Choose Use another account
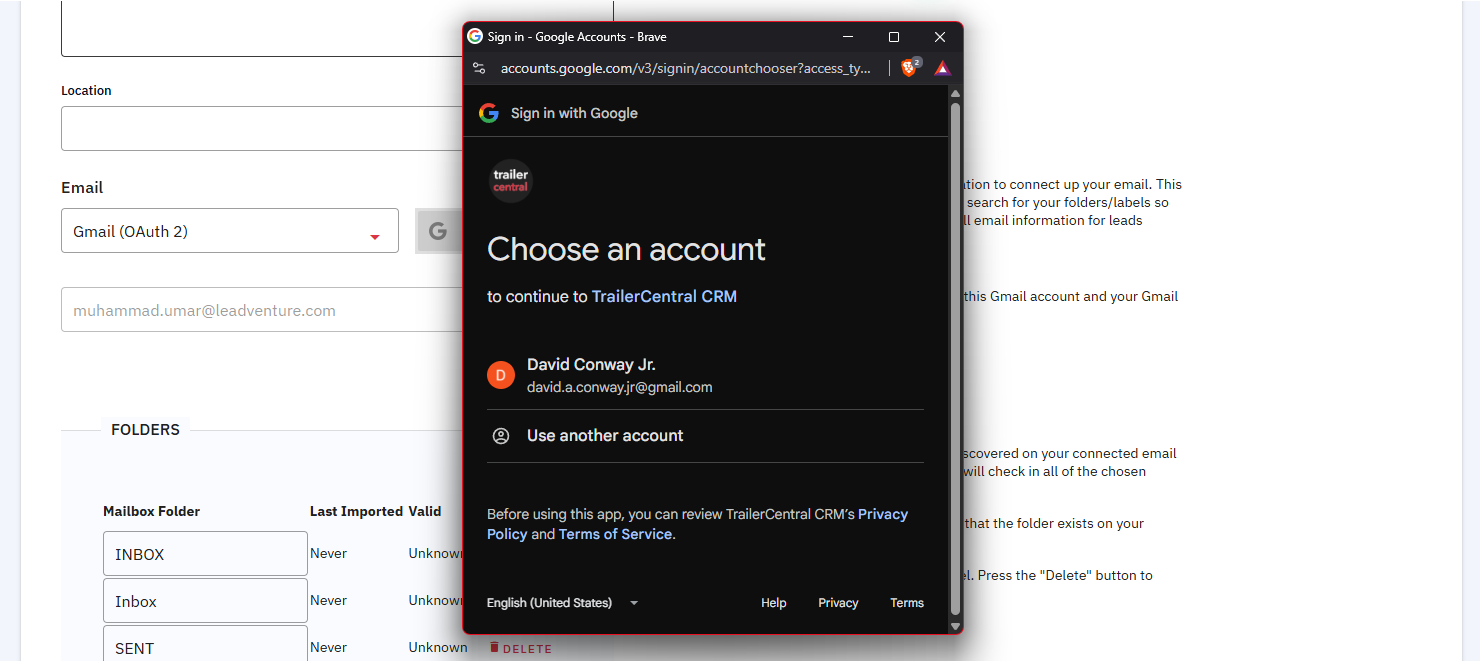1480x661 pixels. tap(705, 436)
